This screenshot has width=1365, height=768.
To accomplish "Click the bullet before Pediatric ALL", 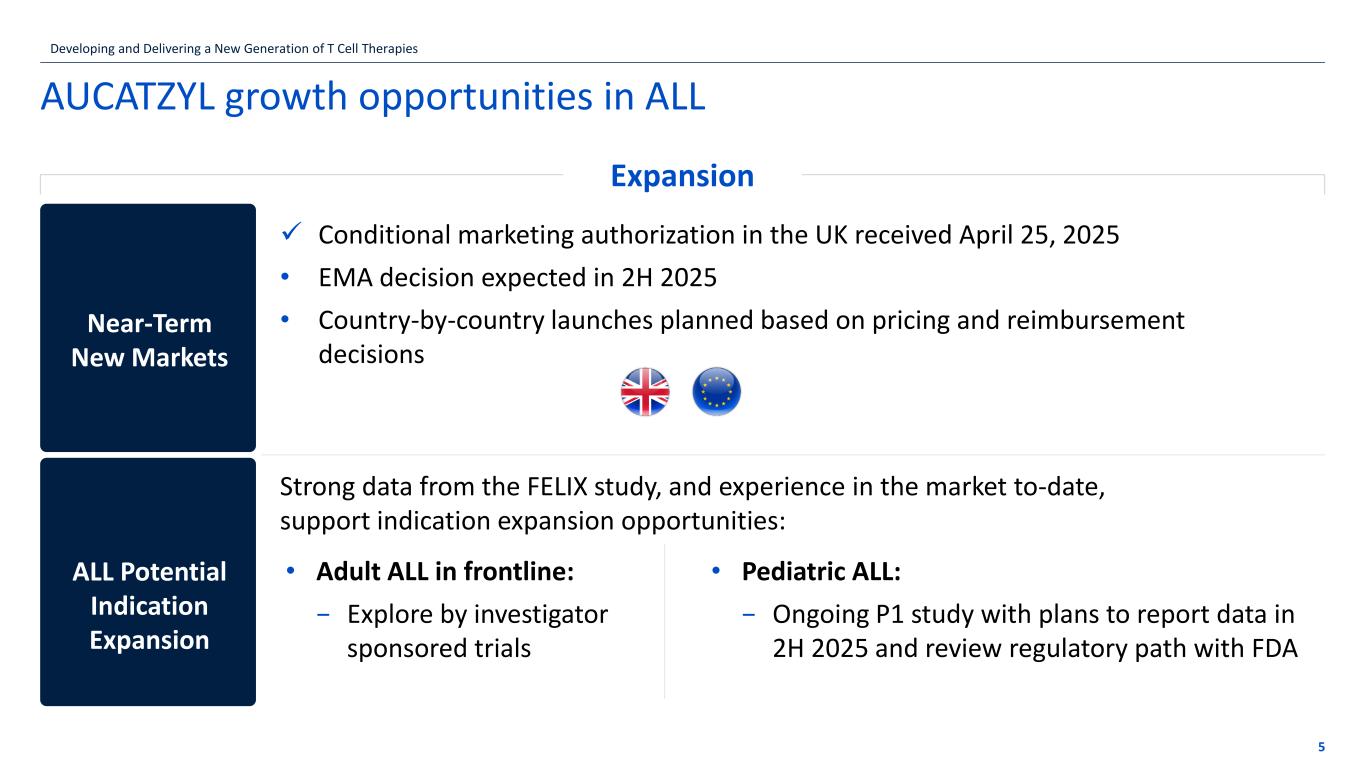I will point(716,570).
